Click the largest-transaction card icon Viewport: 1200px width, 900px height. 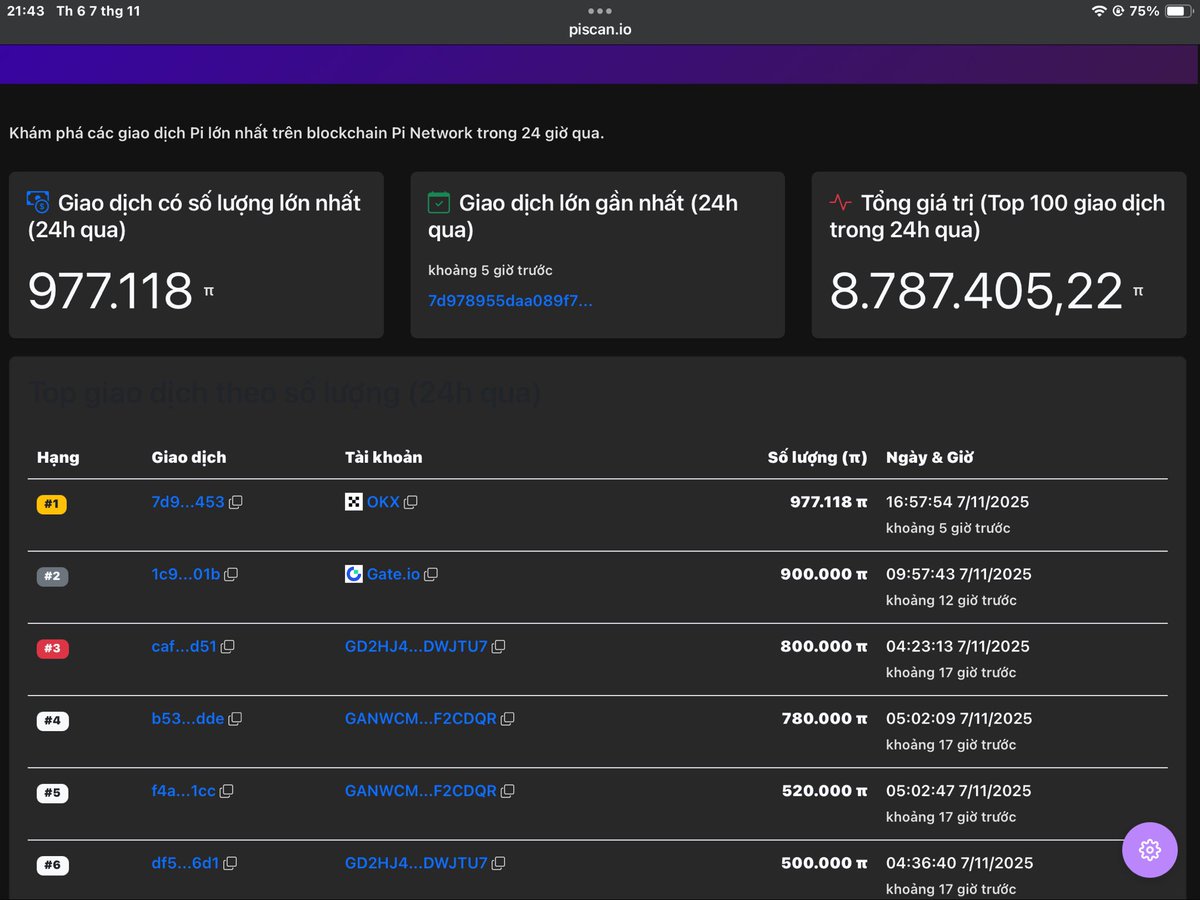(x=38, y=203)
